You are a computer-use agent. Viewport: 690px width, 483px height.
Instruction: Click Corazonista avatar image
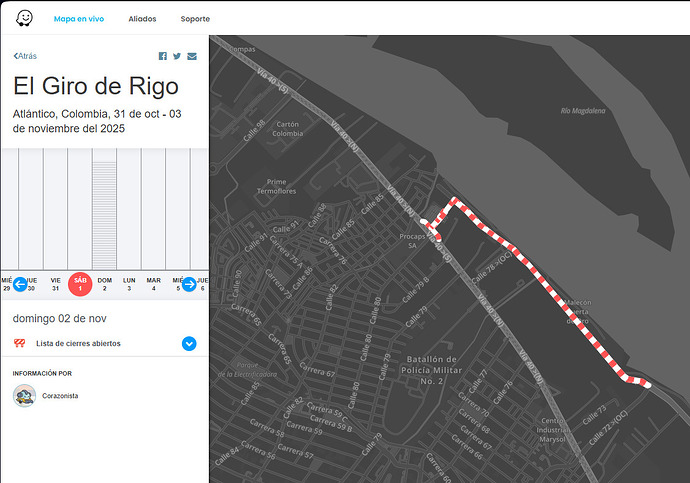pyautogui.click(x=25, y=395)
